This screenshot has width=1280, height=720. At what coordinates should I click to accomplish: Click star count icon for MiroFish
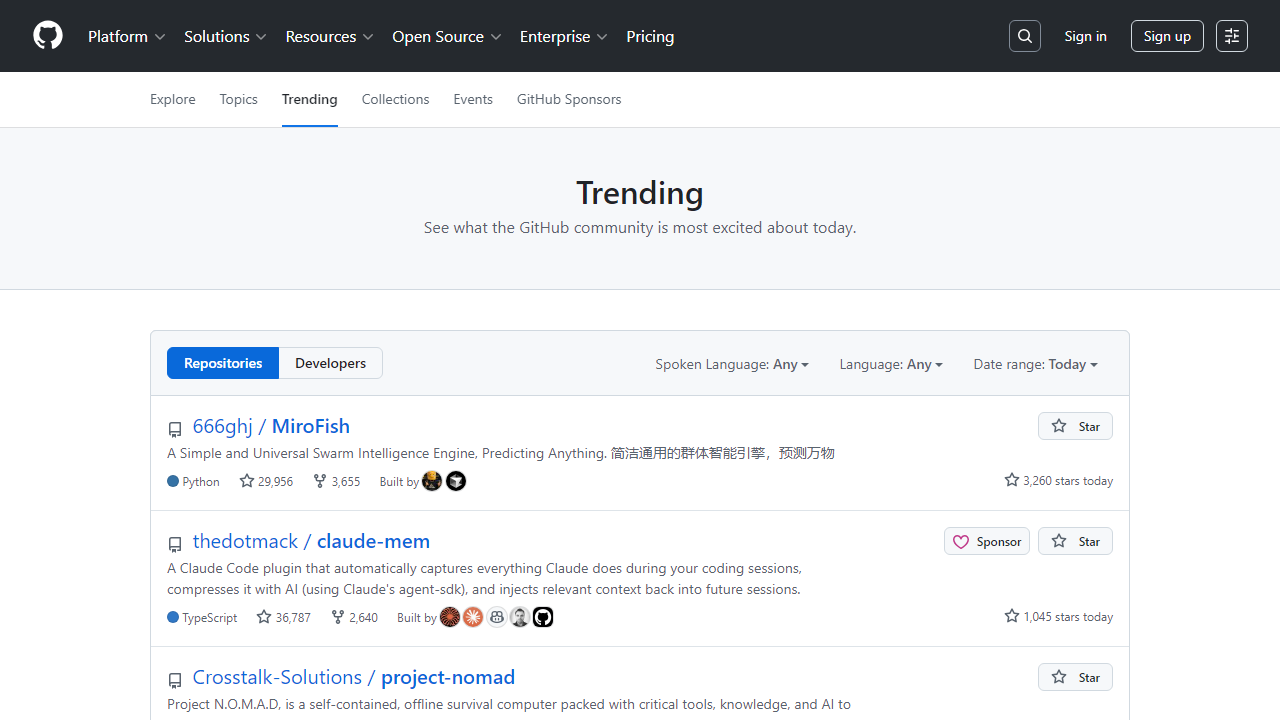(247, 481)
